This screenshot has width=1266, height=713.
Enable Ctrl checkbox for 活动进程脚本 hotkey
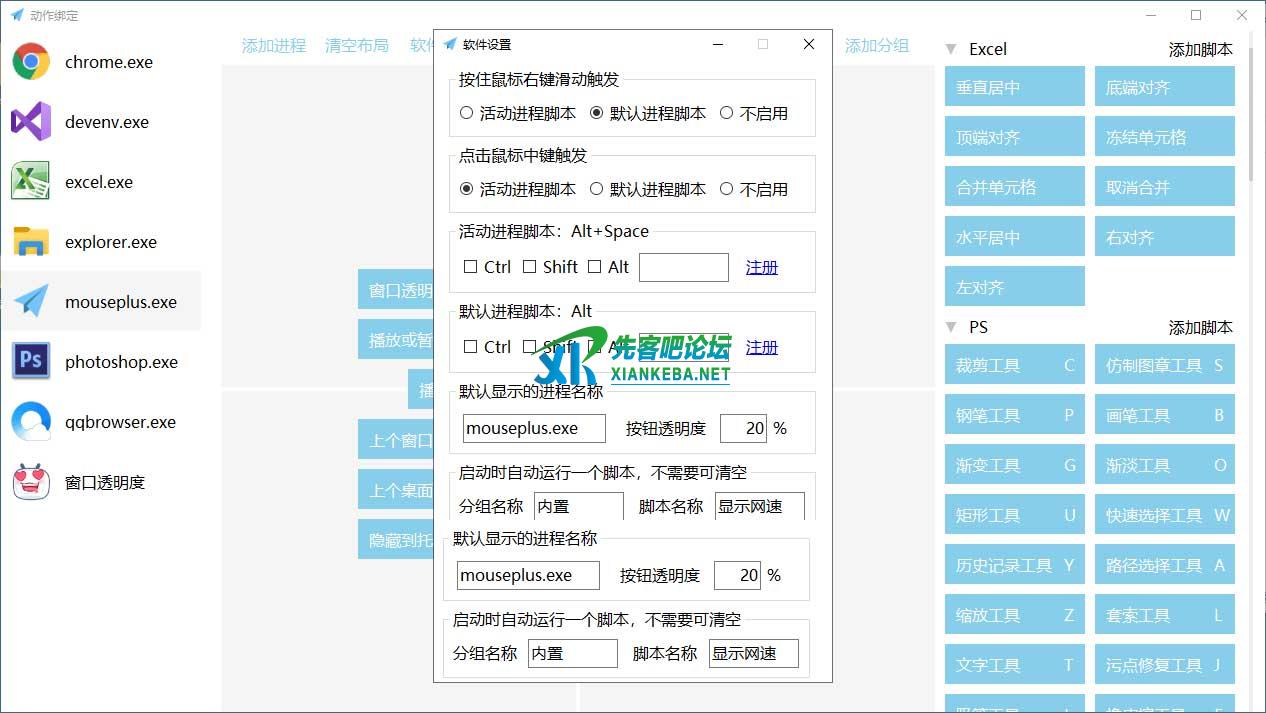(x=471, y=267)
